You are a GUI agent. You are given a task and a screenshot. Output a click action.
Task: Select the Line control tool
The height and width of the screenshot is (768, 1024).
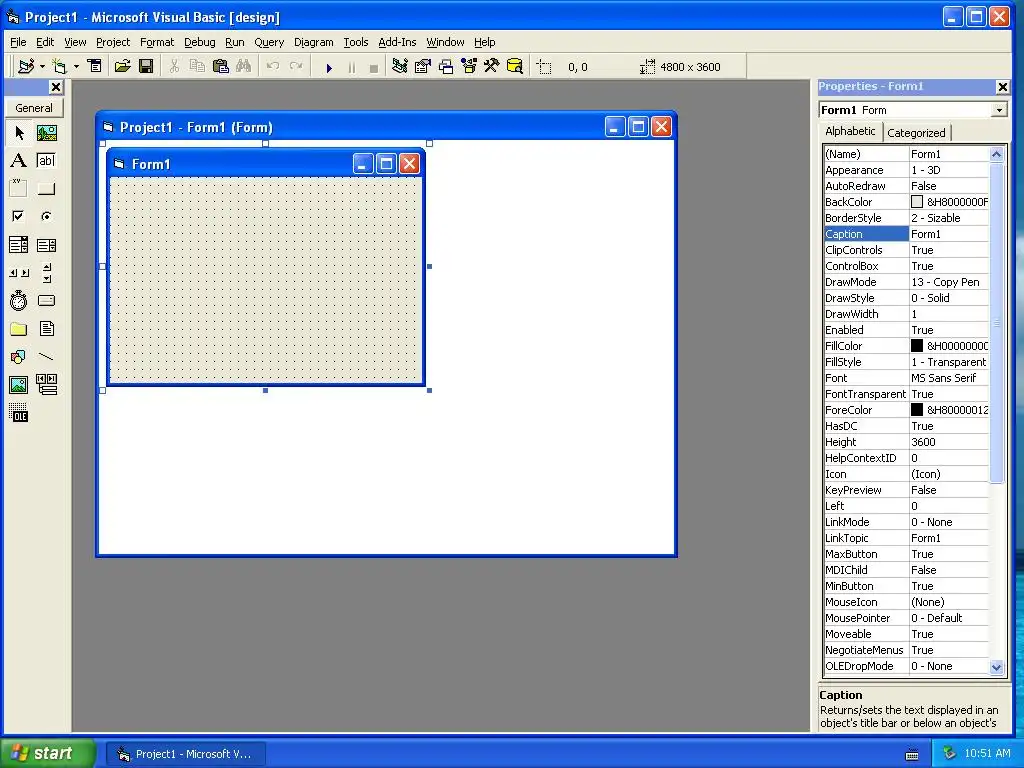coord(46,357)
